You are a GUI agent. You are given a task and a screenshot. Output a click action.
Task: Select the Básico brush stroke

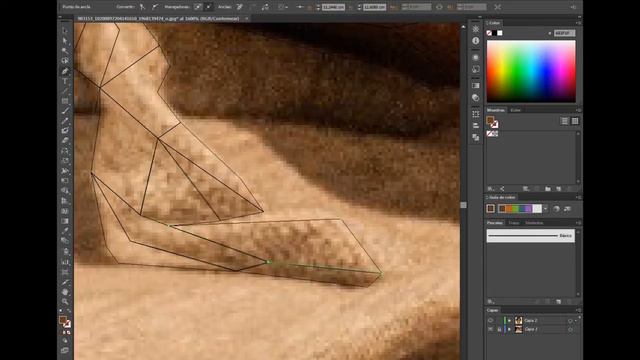[x=531, y=236]
